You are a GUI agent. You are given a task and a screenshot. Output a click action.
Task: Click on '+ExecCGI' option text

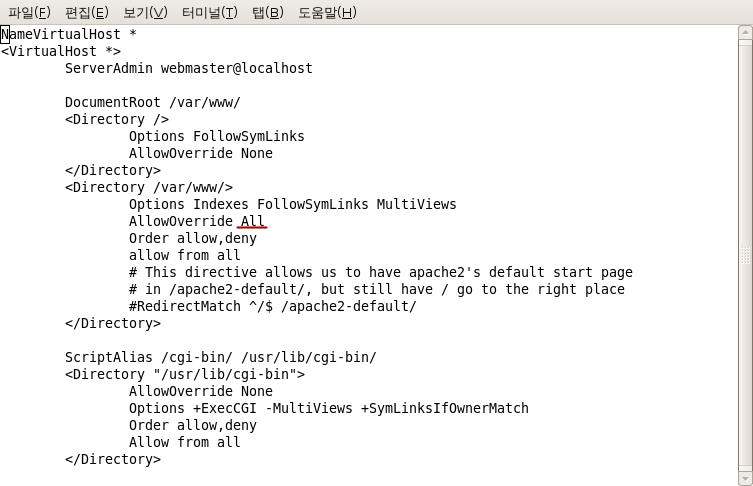(225, 408)
